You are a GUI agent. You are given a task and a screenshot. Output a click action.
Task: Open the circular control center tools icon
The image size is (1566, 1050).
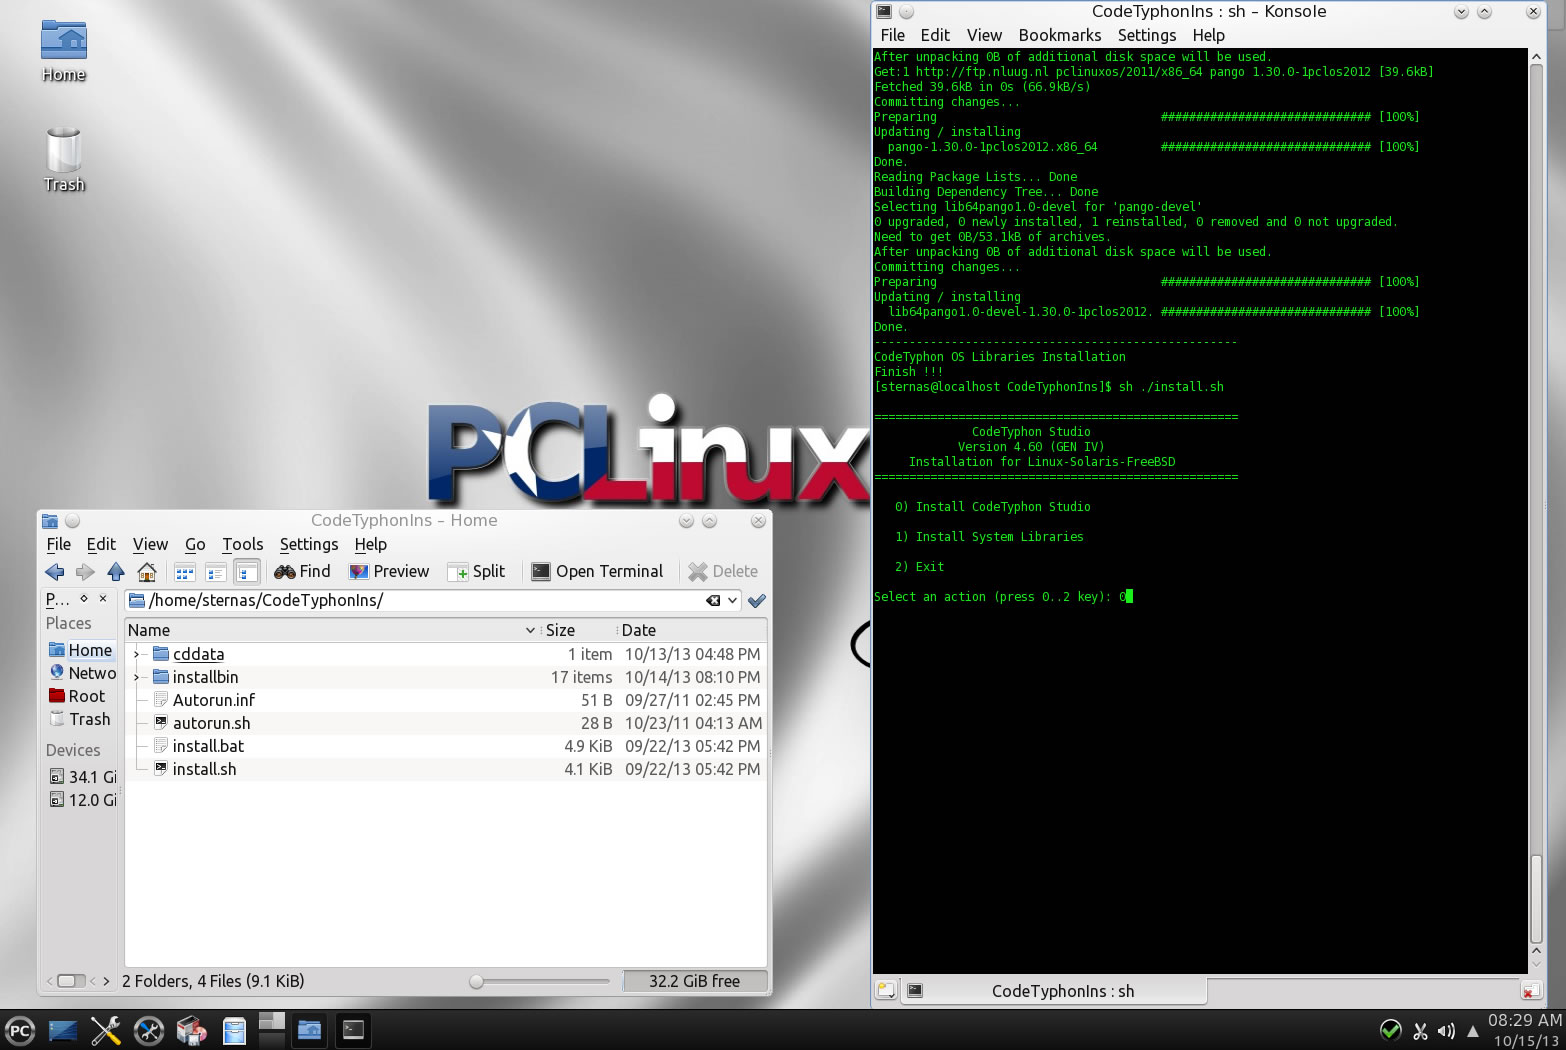click(x=149, y=1031)
